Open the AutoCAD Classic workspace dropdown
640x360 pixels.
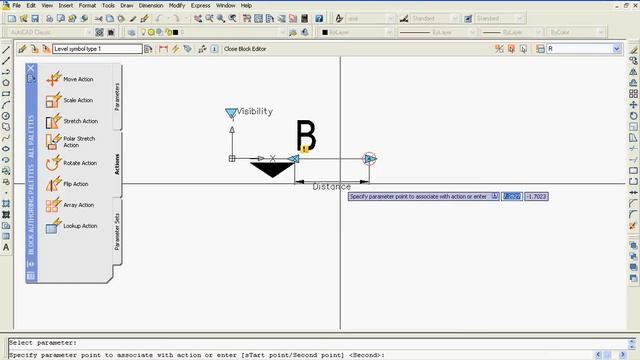tap(88, 32)
